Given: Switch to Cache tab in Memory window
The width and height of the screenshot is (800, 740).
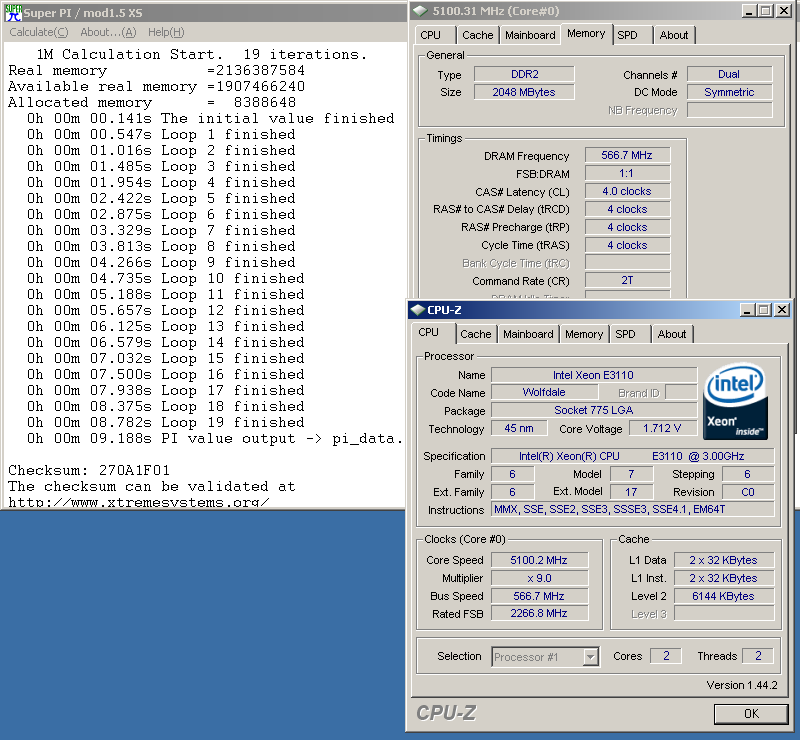Looking at the screenshot, I should [478, 35].
